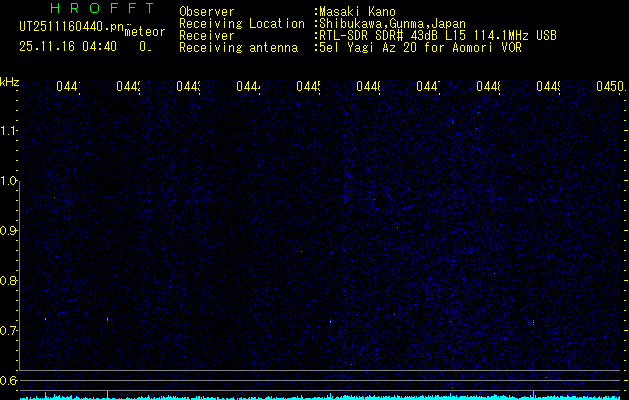The height and width of the screenshot is (400, 629).
Task: Click the 0.9 kHz frequency axis label
Action: (x=10, y=231)
